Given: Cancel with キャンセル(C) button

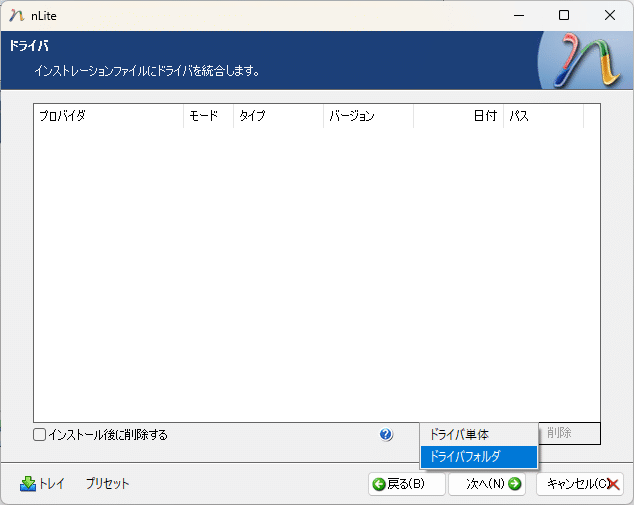Looking at the screenshot, I should 579,484.
